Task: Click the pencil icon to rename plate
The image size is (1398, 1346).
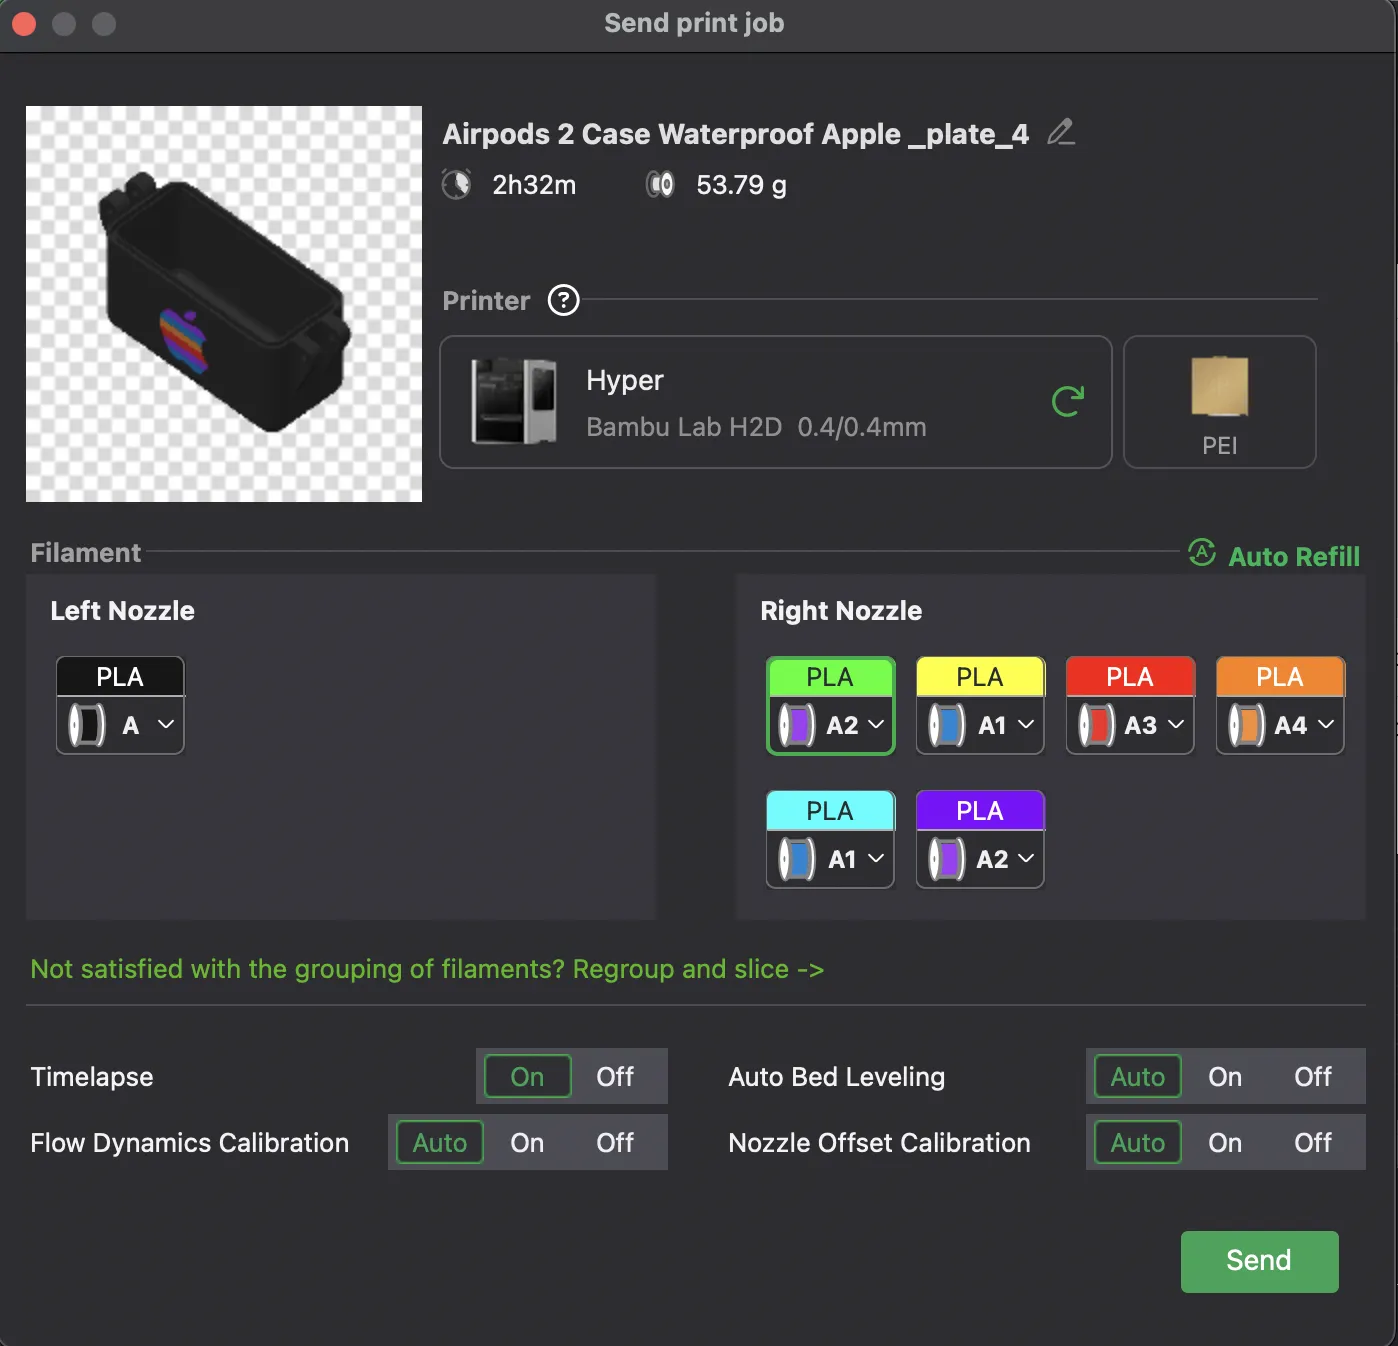Action: click(x=1061, y=132)
